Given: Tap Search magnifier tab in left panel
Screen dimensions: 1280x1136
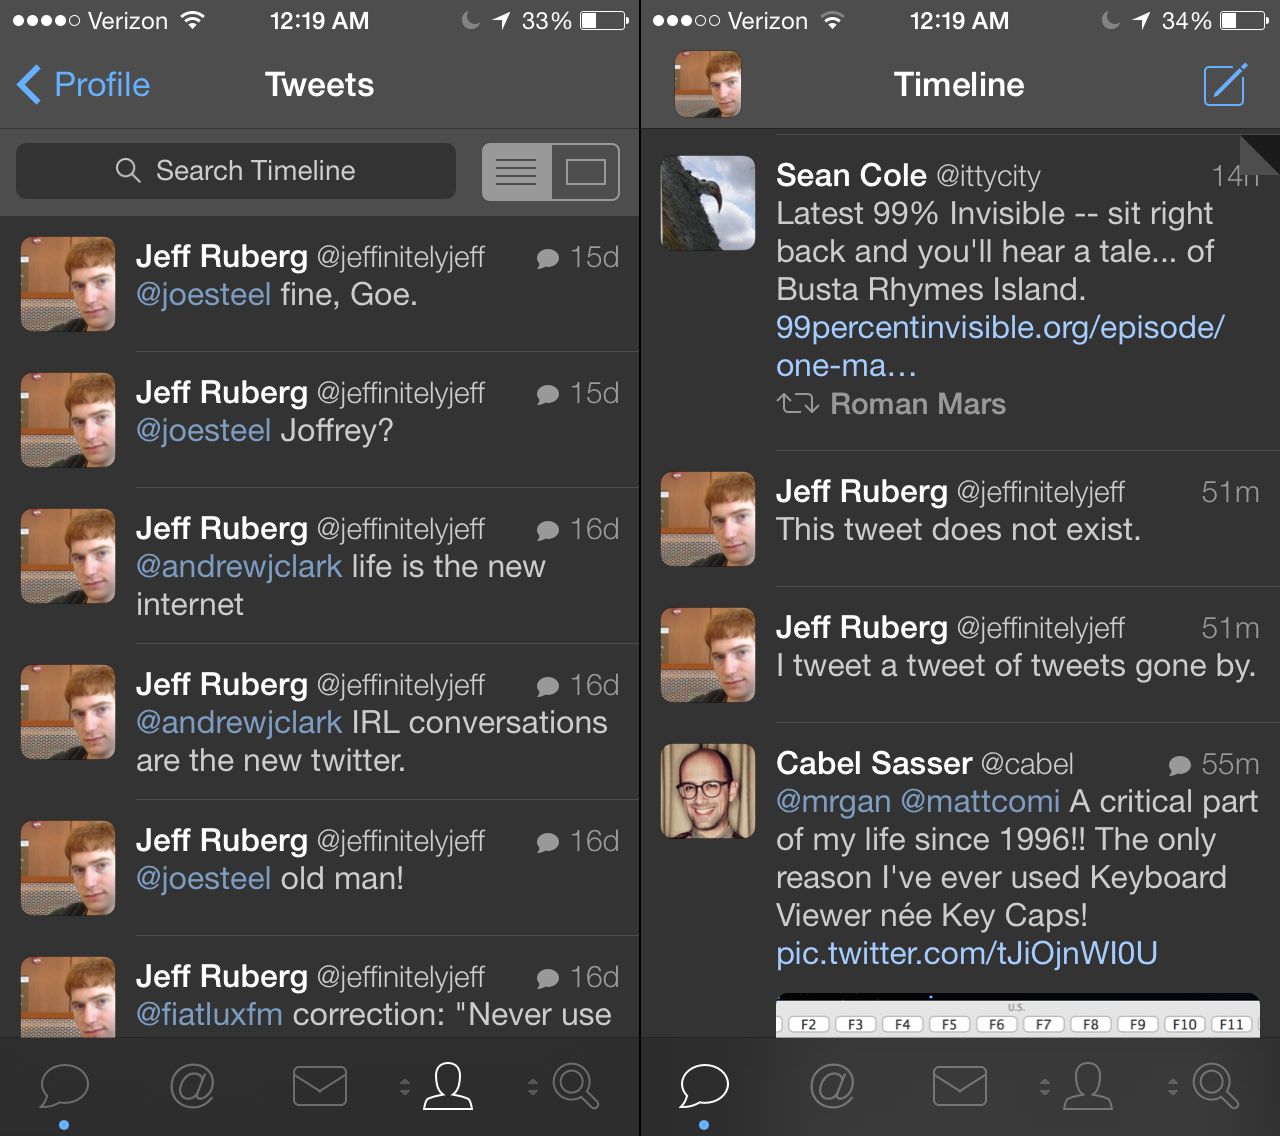Looking at the screenshot, I should point(576,1086).
